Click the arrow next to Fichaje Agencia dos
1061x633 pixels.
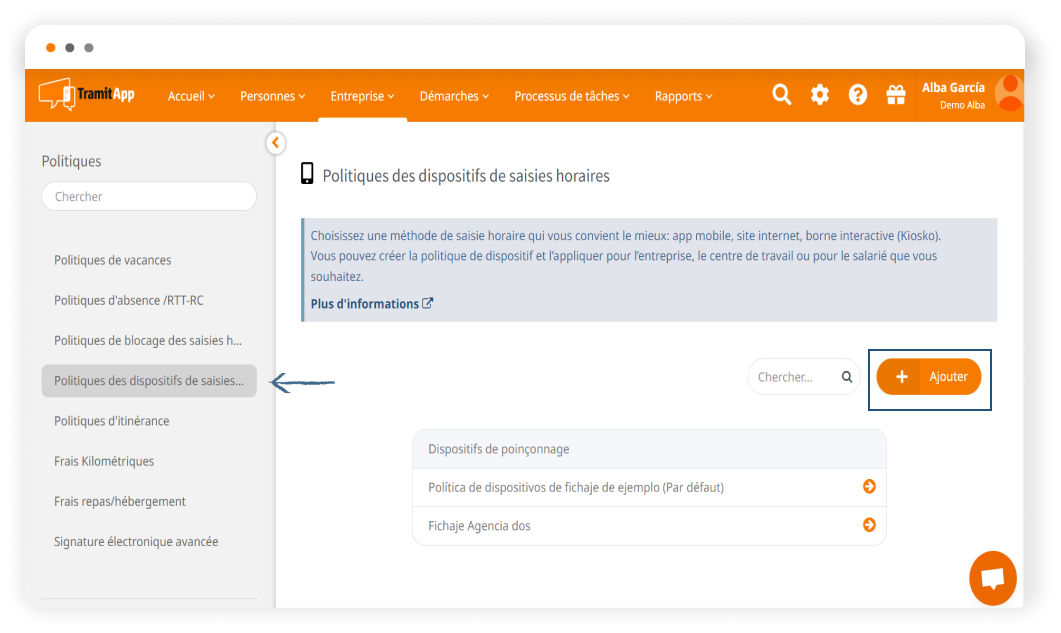click(869, 525)
